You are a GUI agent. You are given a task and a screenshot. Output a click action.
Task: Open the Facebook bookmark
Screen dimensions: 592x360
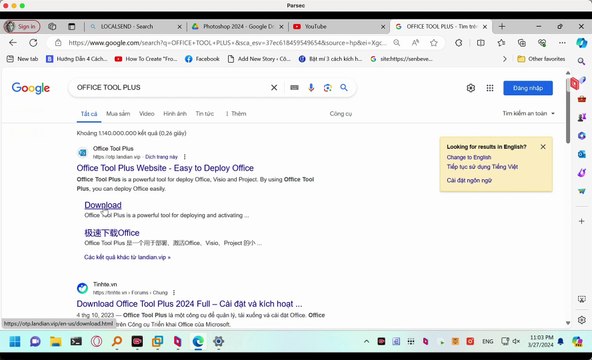pos(202,59)
